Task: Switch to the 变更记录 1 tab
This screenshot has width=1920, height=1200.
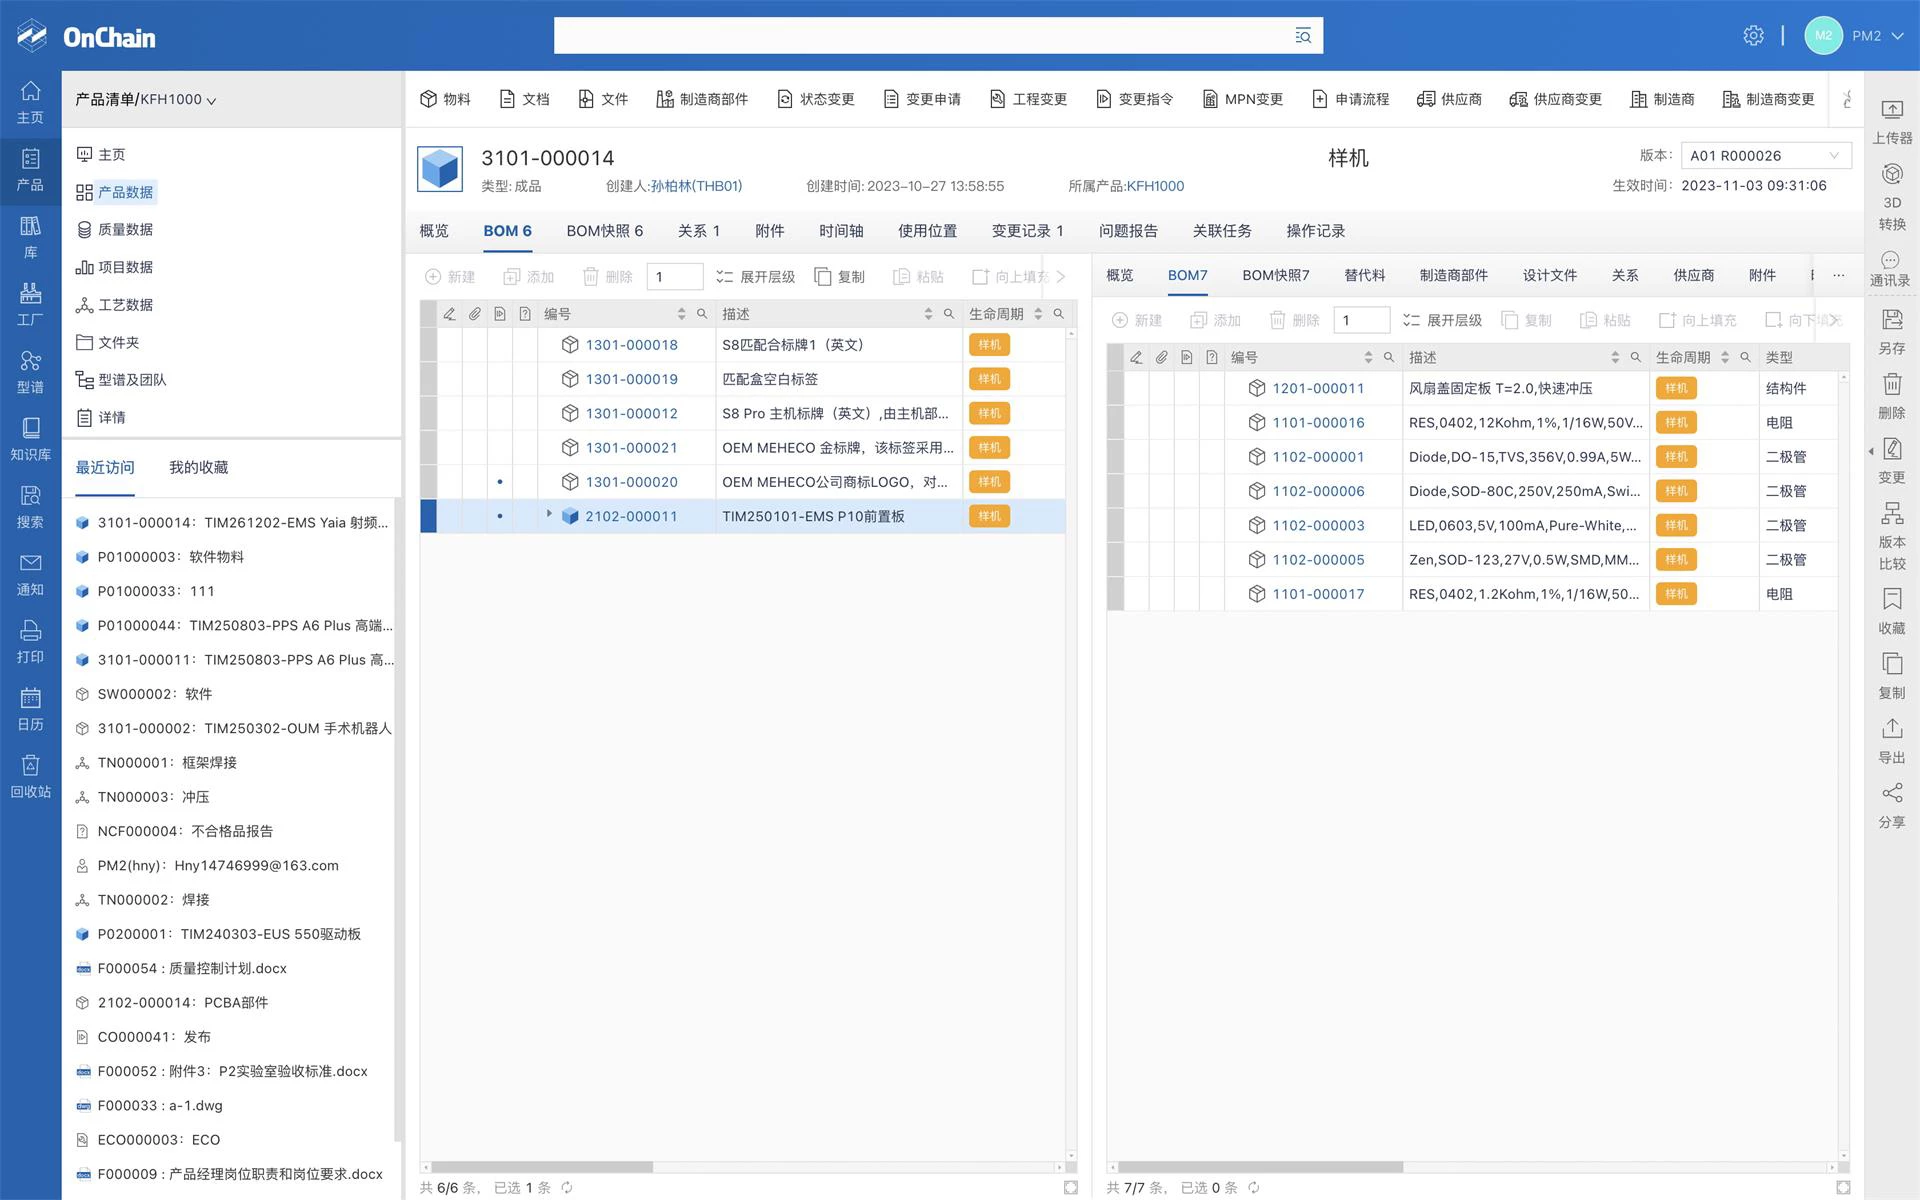Action: click(1027, 231)
